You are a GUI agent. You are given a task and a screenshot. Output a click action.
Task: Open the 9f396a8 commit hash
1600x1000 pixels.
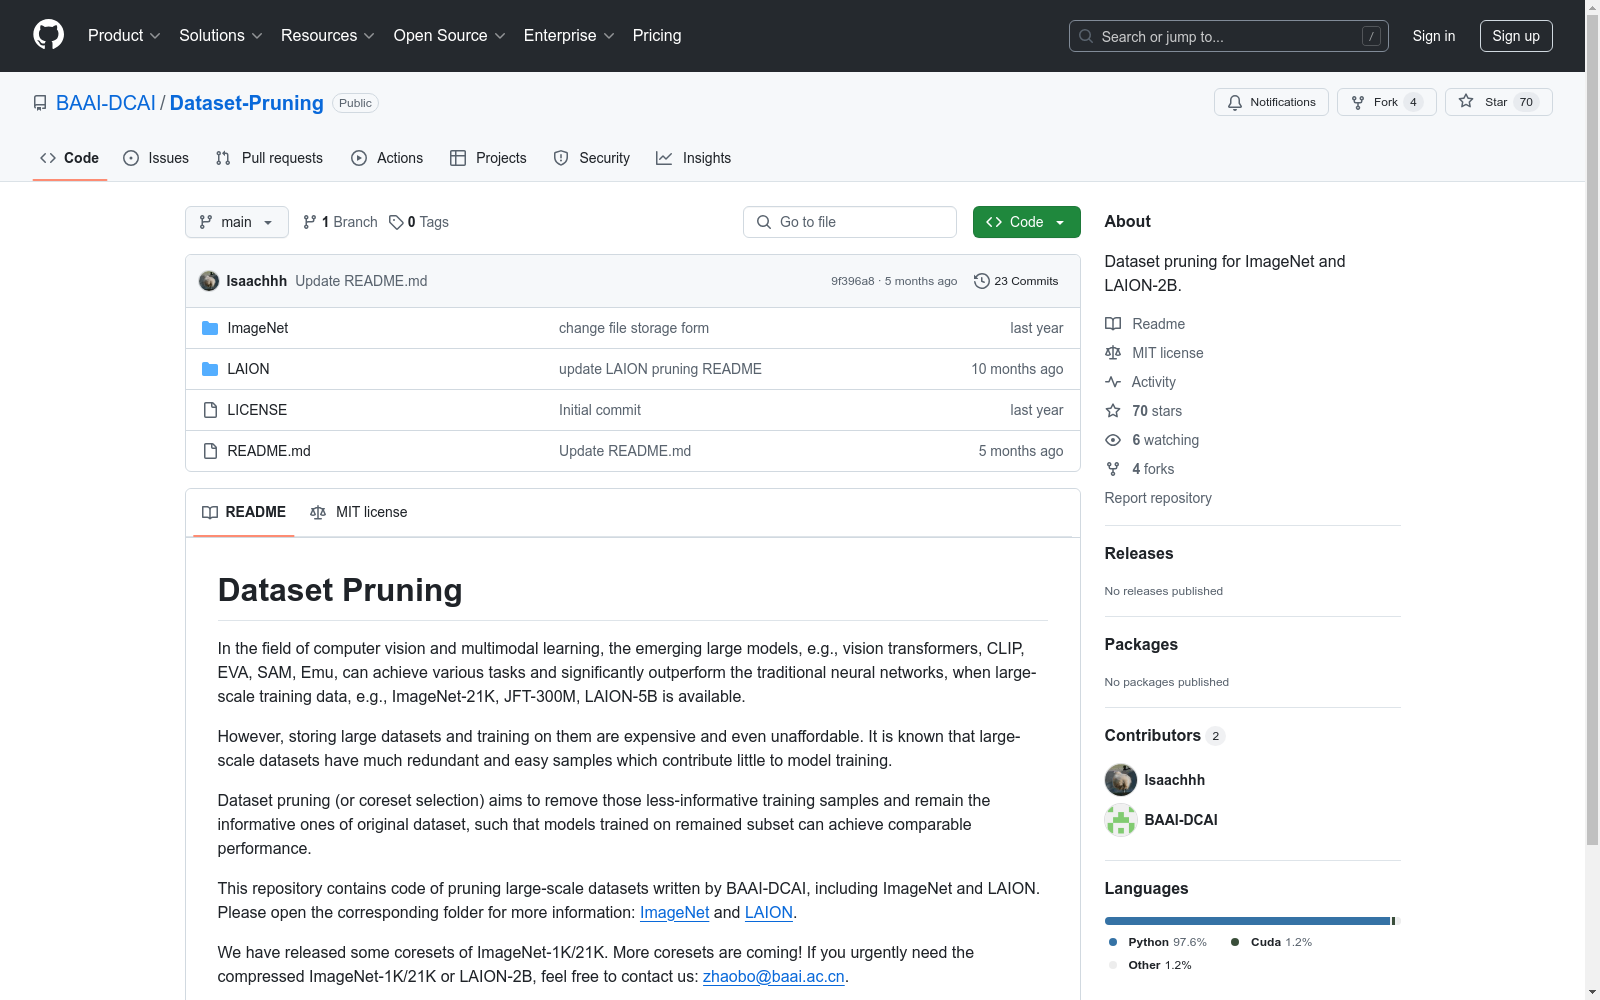tap(853, 281)
